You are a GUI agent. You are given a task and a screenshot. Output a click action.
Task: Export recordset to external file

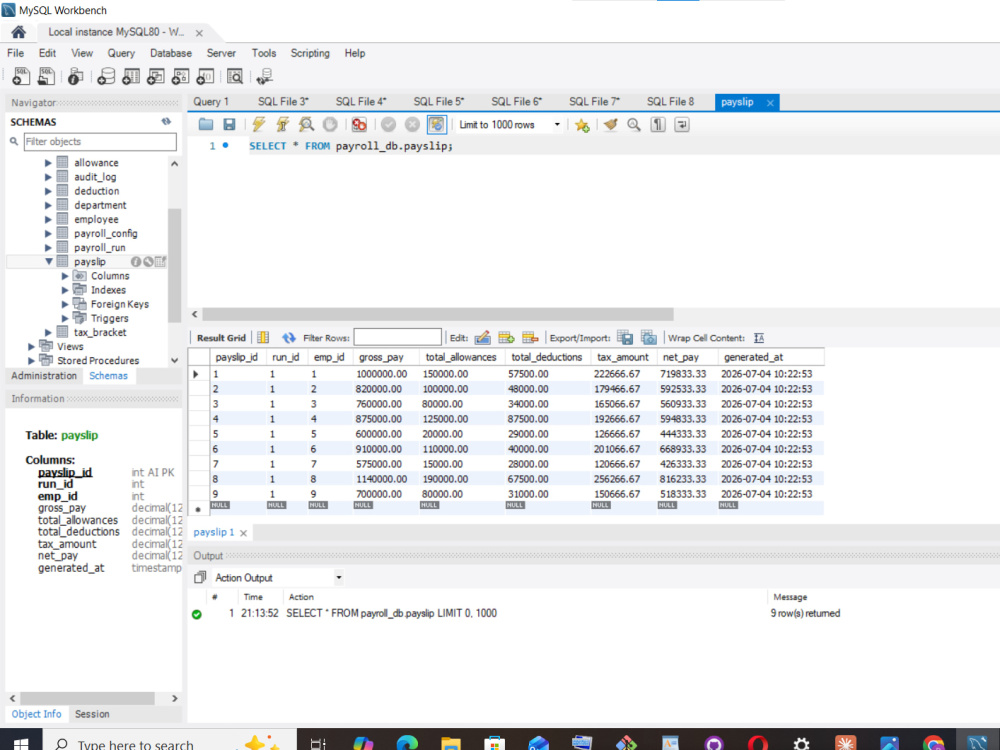(625, 337)
